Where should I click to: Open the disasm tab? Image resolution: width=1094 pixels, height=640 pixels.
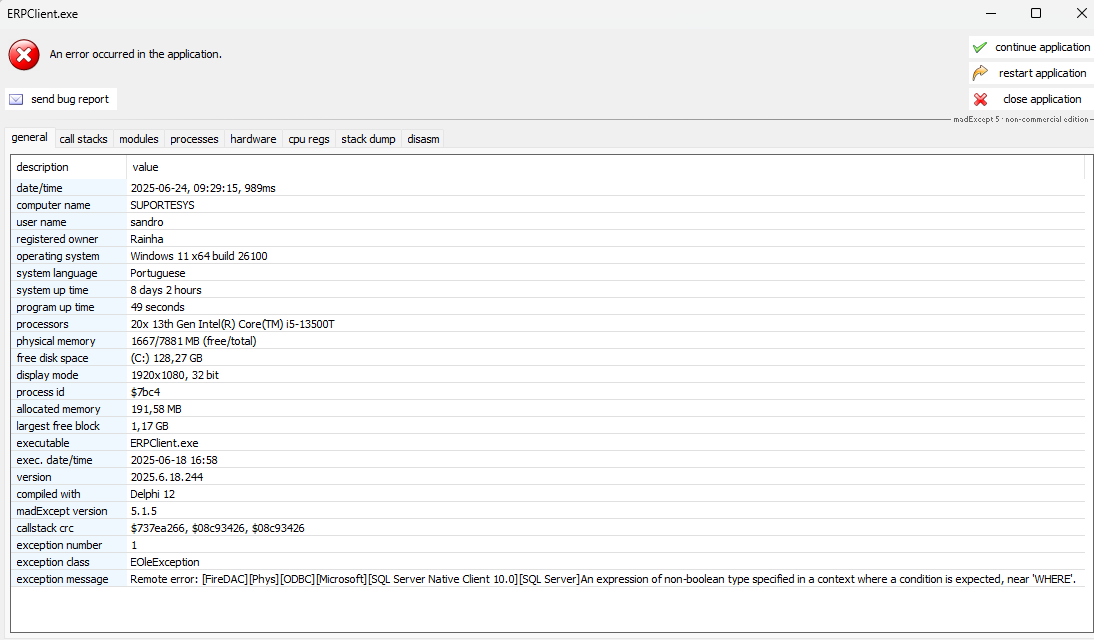click(x=423, y=139)
